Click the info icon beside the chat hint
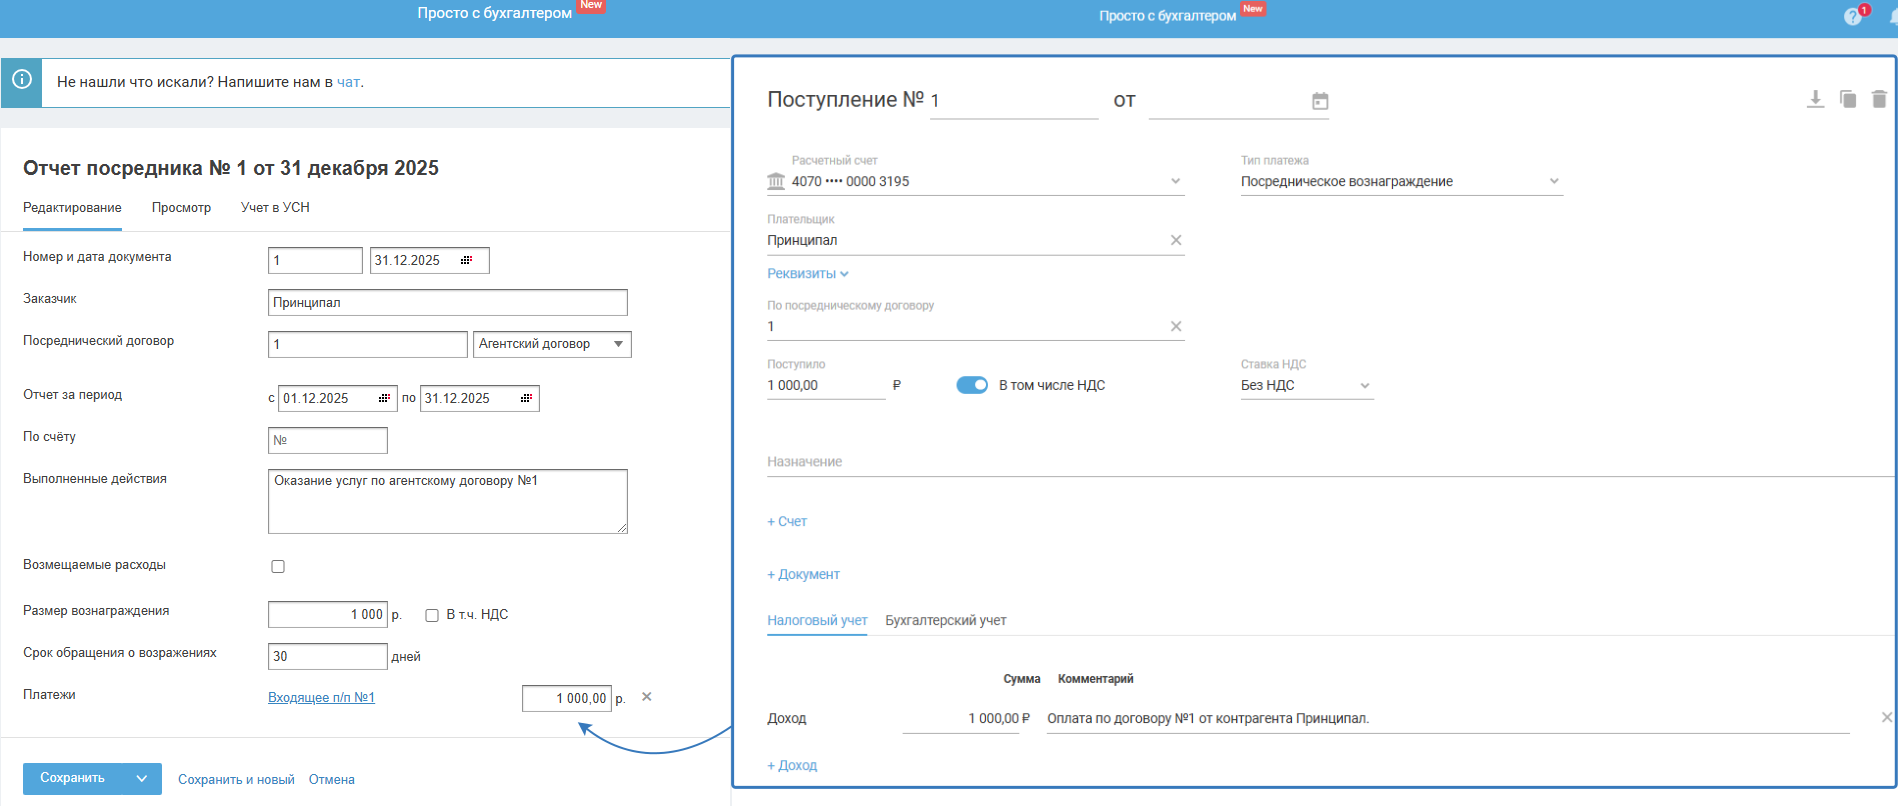The width and height of the screenshot is (1898, 806). pos(22,80)
